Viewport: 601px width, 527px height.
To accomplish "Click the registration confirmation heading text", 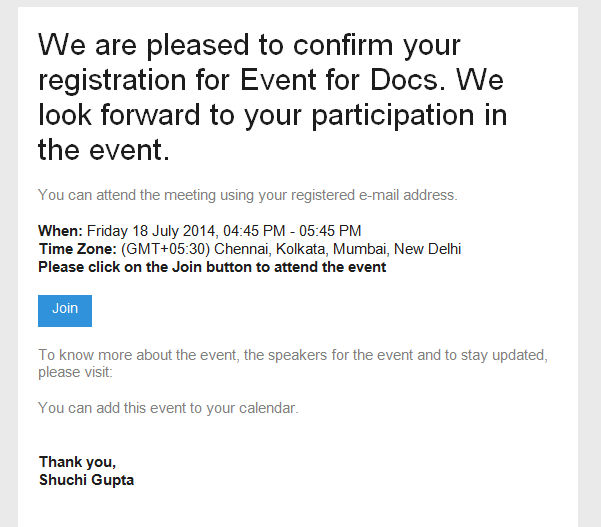I will pos(273,97).
